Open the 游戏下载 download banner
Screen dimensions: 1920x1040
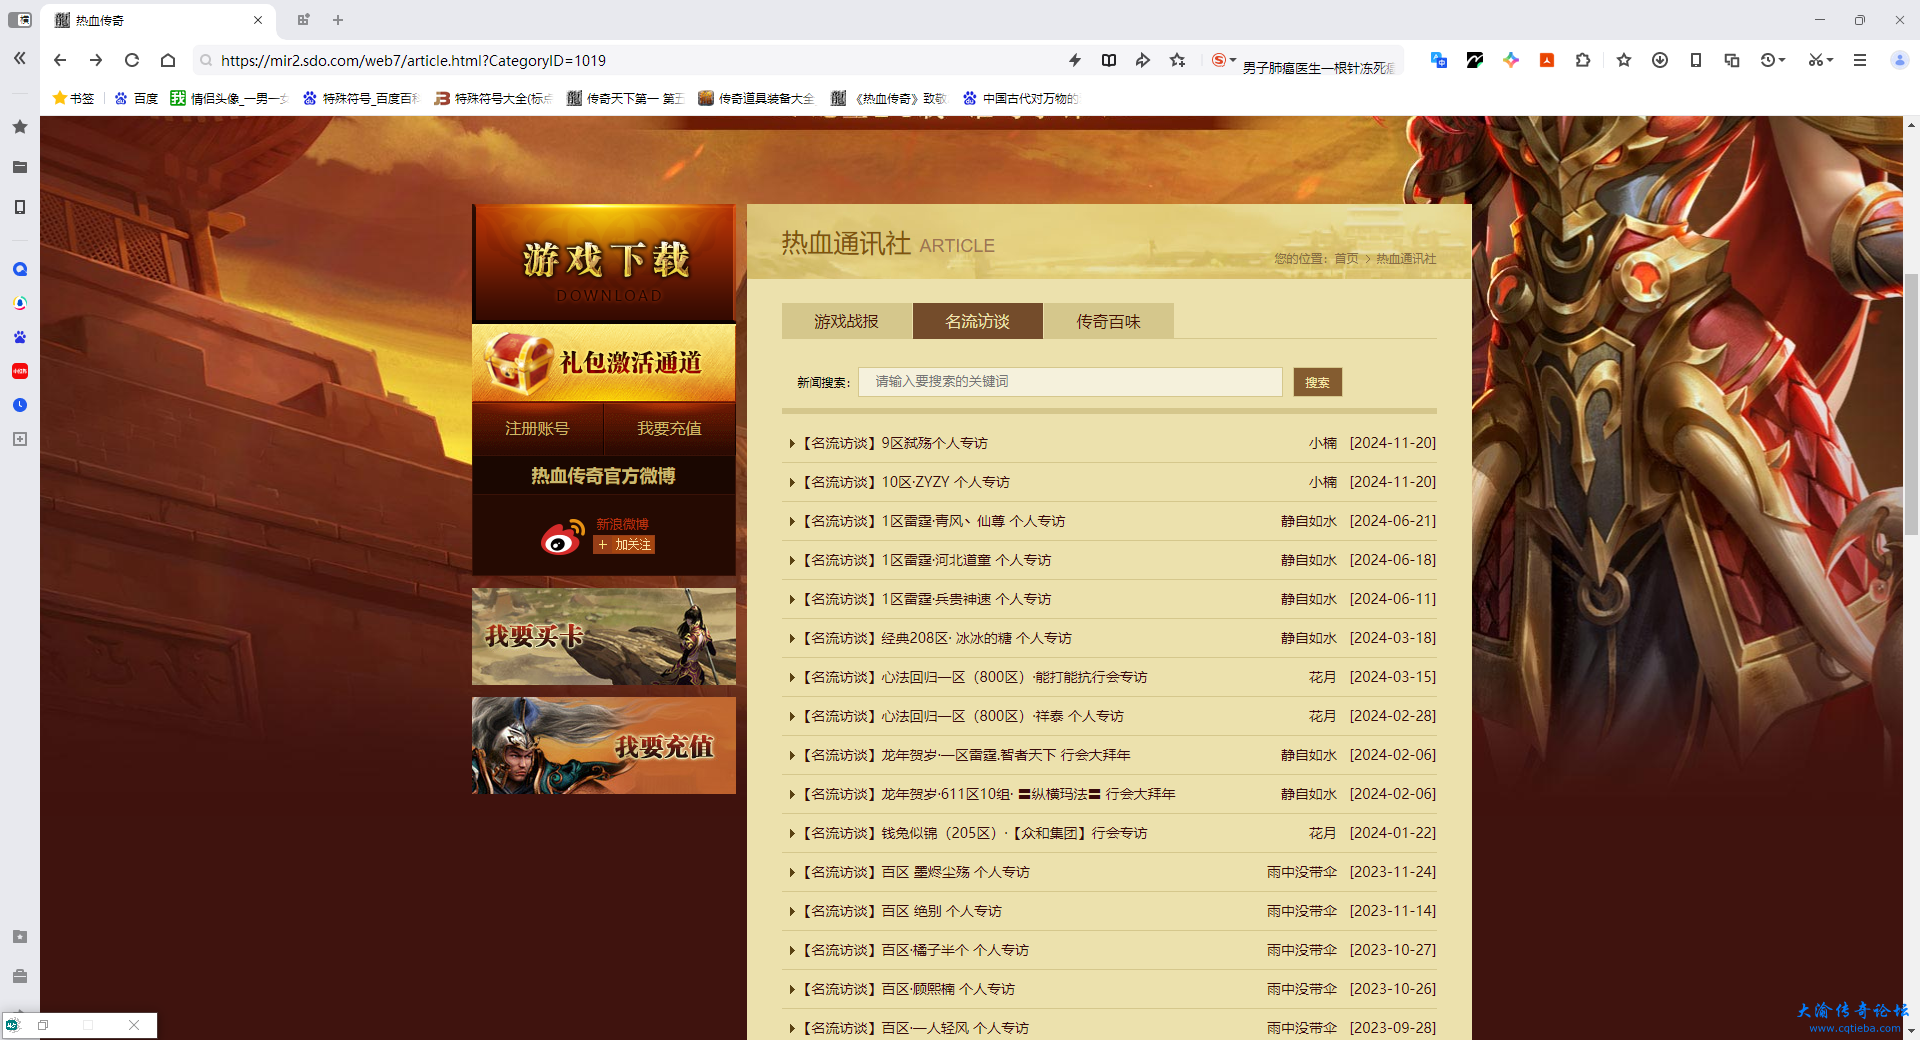pyautogui.click(x=604, y=263)
